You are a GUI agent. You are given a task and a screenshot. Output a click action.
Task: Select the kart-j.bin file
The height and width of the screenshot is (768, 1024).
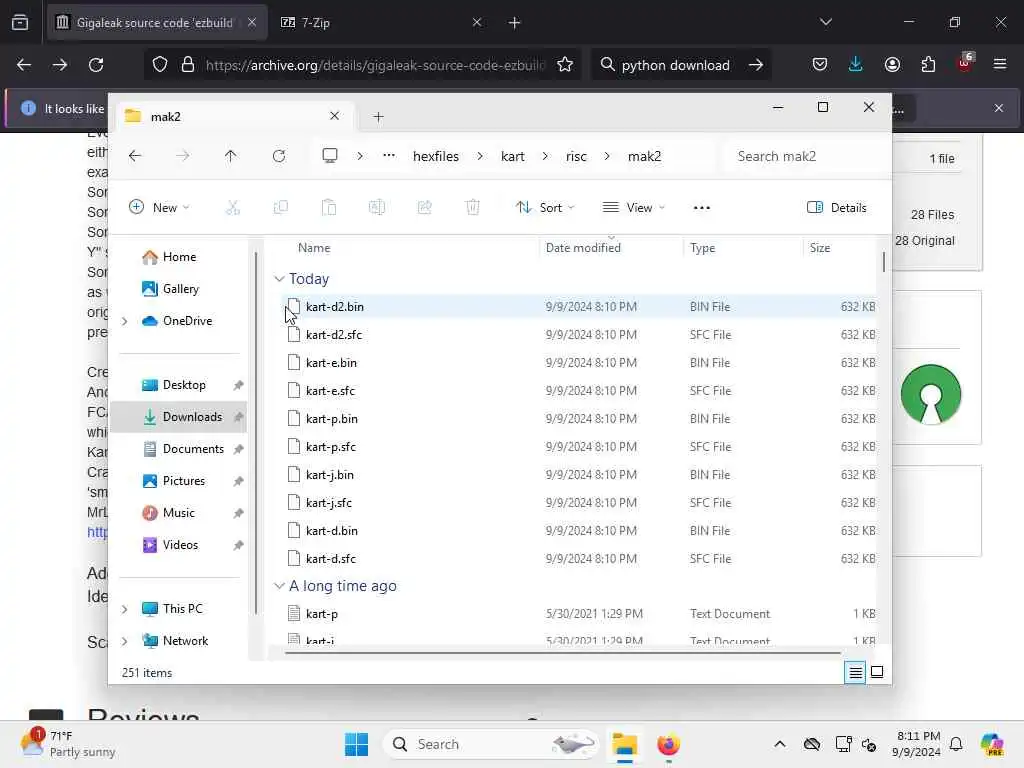579,475
